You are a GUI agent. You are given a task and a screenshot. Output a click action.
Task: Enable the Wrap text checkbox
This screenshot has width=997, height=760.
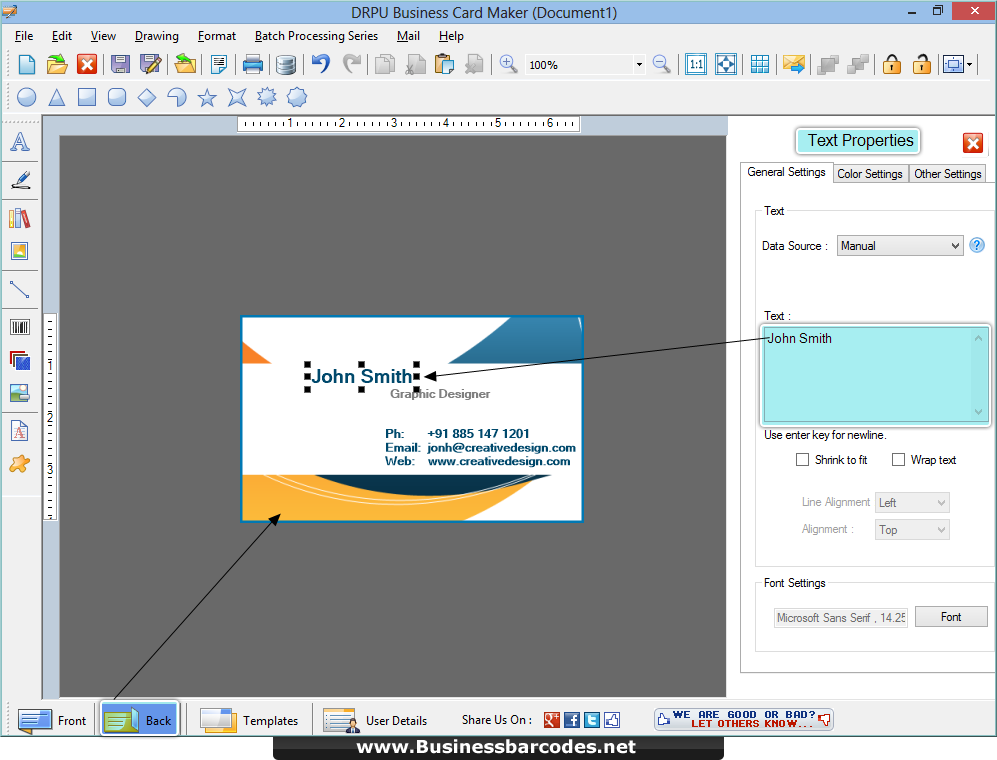coord(898,459)
